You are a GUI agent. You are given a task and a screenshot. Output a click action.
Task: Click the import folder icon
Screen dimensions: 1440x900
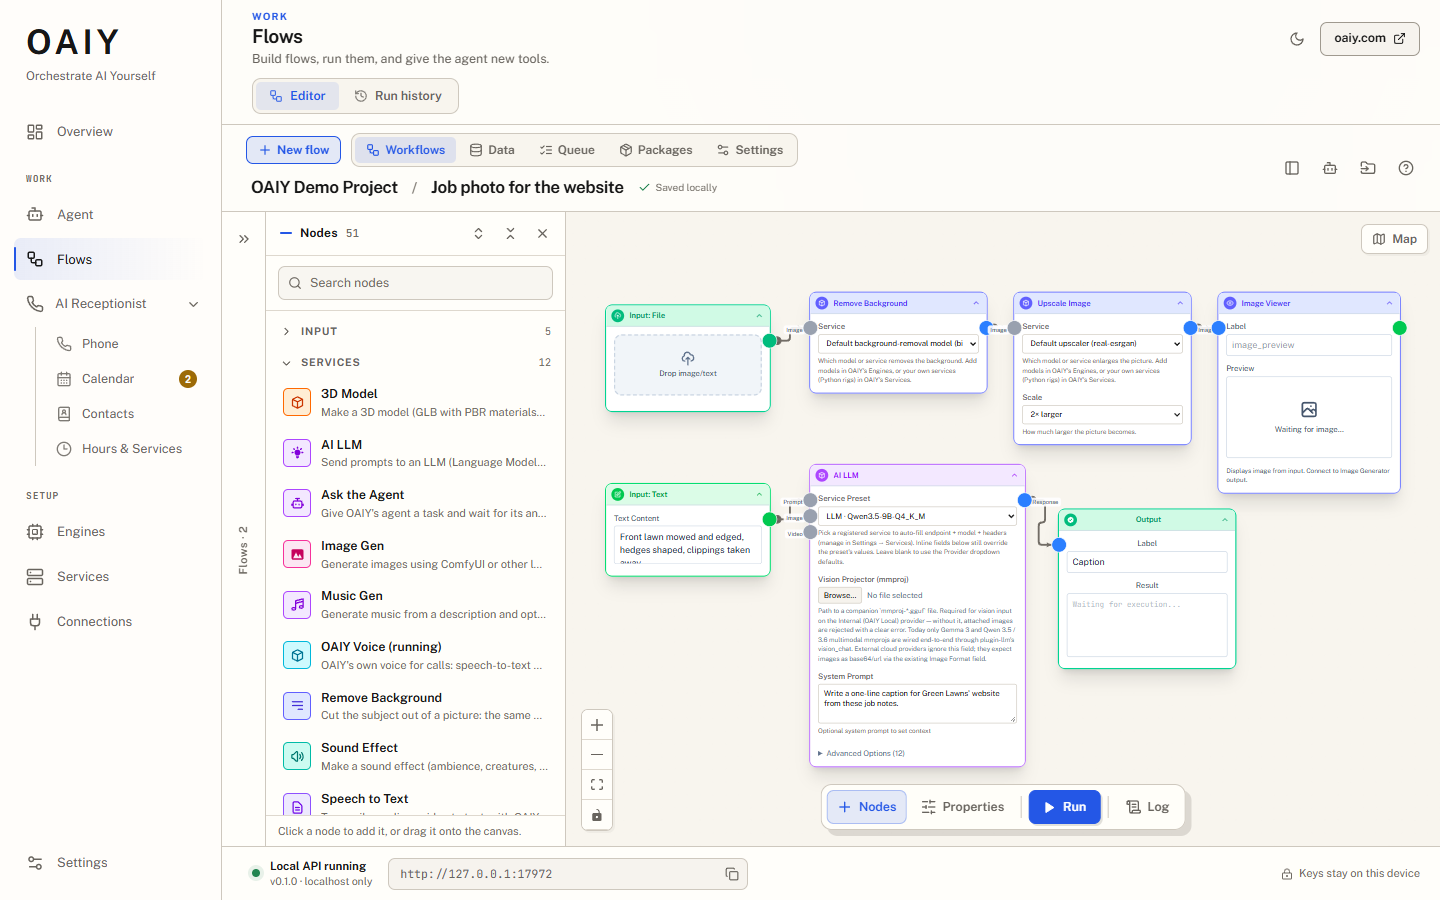point(1368,168)
